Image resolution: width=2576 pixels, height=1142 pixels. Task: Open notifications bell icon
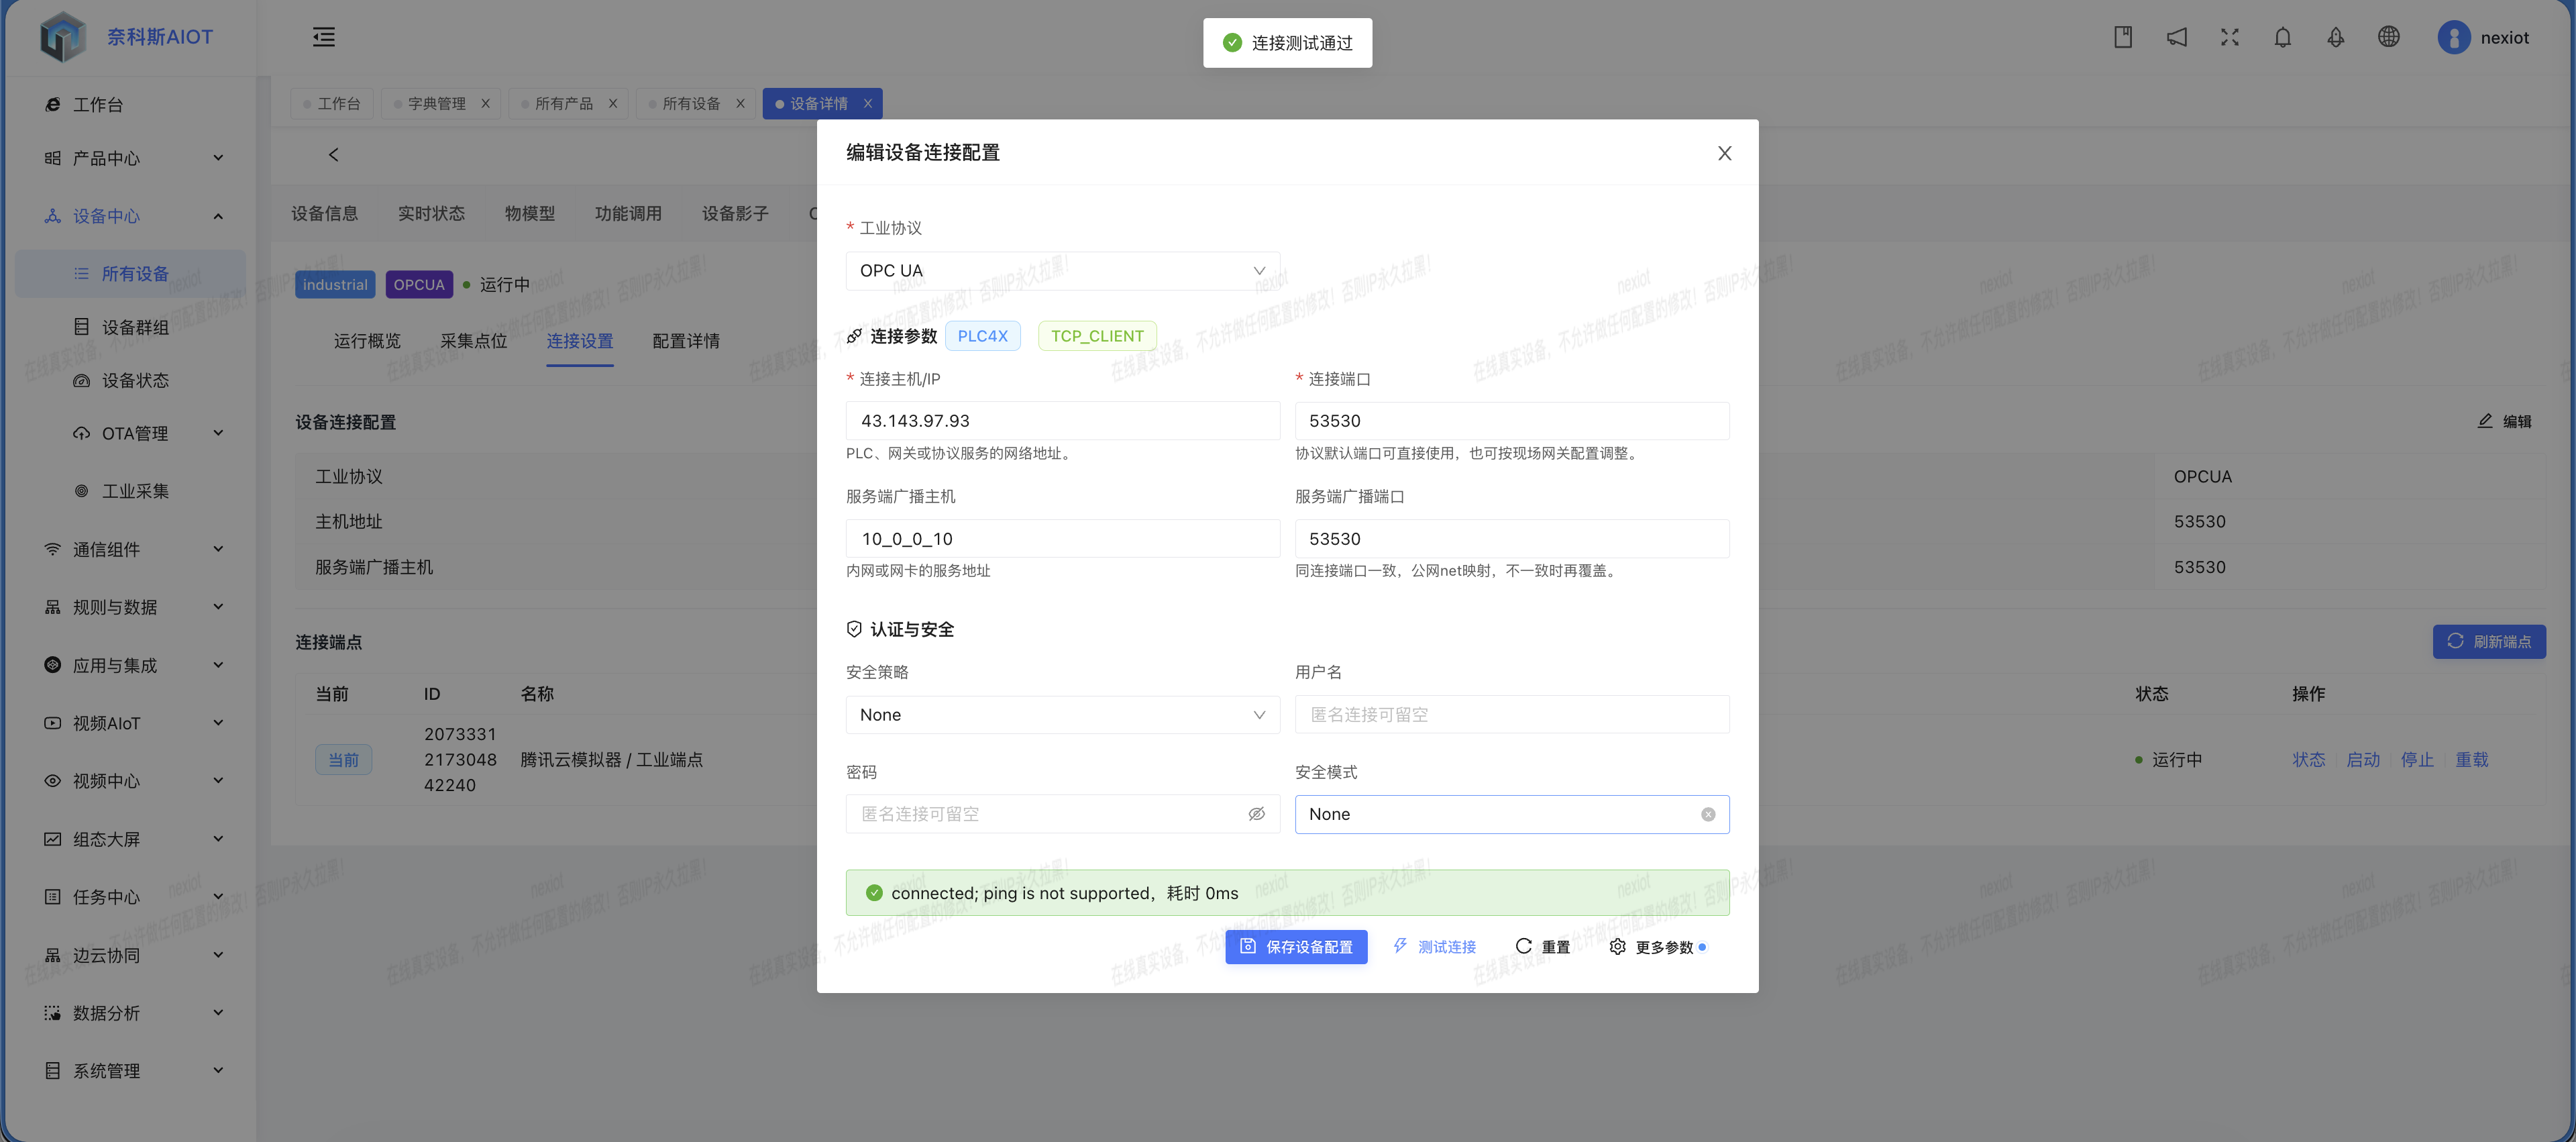(2282, 37)
